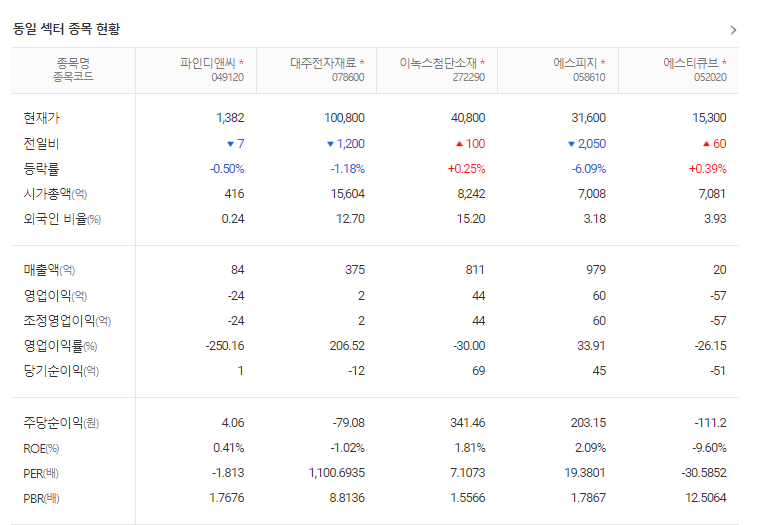Open 이녹스첨단소재 stock link
The image size is (757, 525).
click(x=438, y=63)
